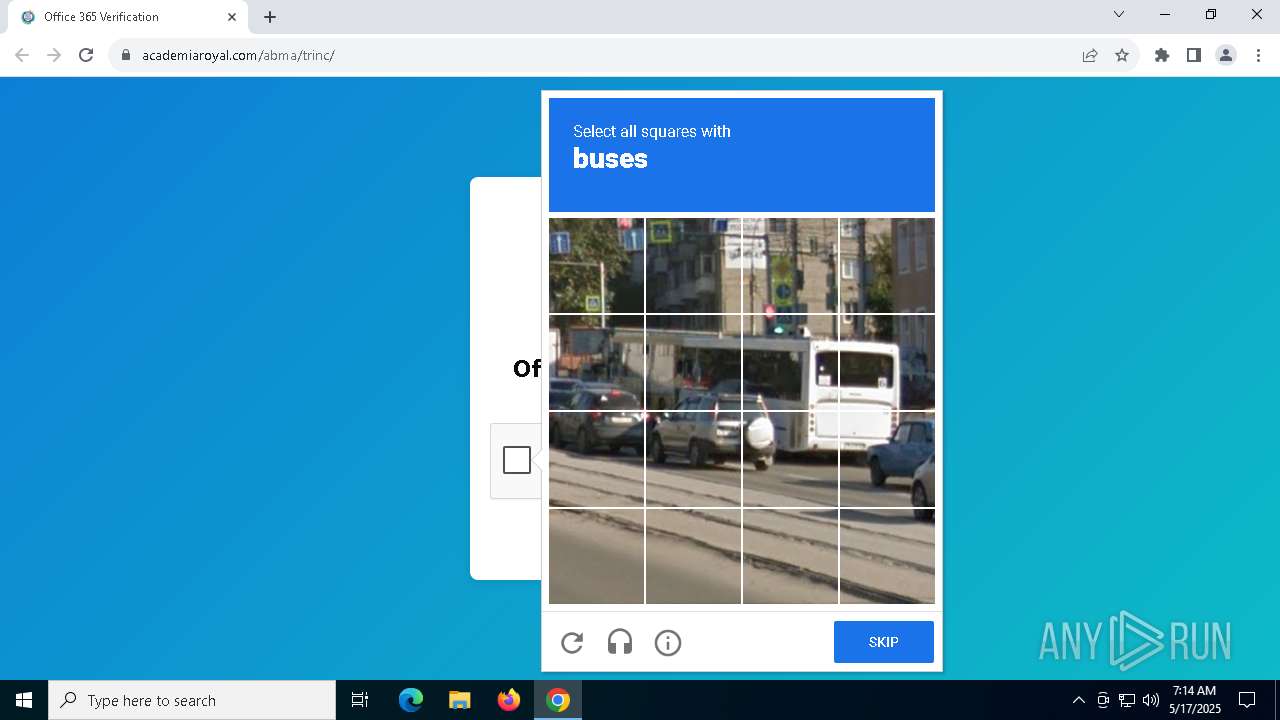Viewport: 1280px width, 720px height.
Task: Click the Type here to search box
Action: (x=192, y=700)
